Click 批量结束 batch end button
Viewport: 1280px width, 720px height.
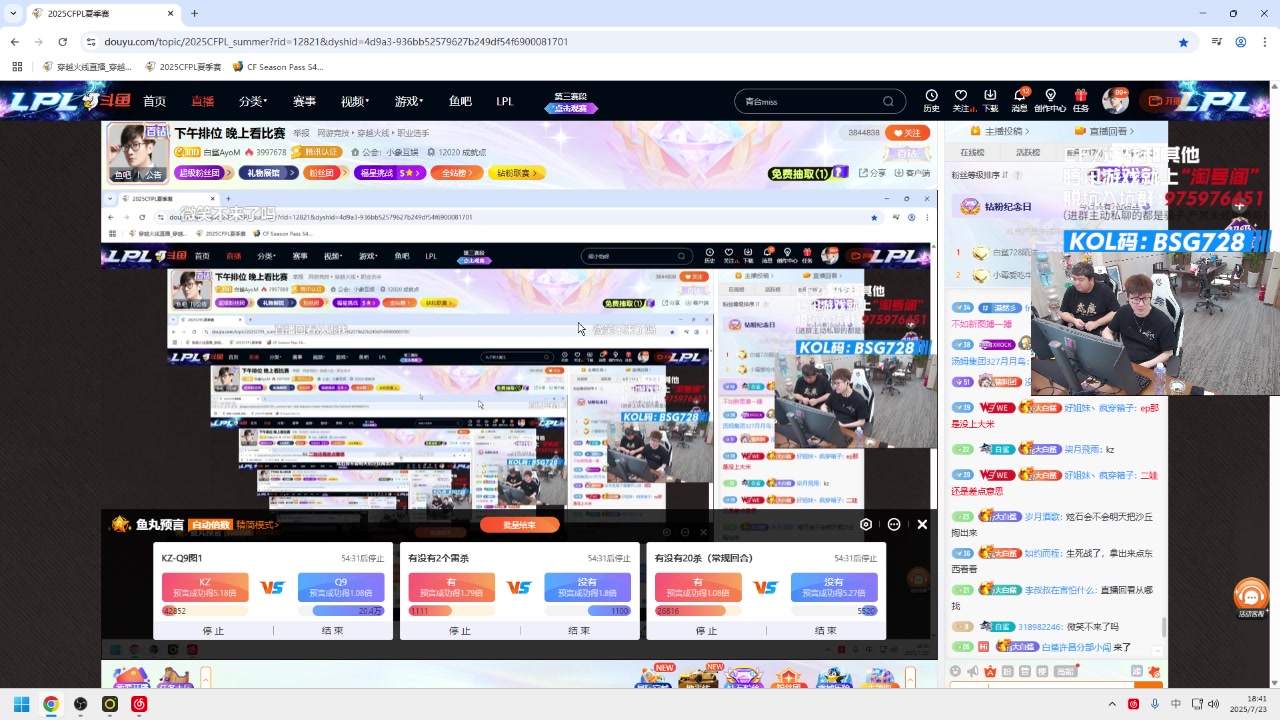[519, 524]
